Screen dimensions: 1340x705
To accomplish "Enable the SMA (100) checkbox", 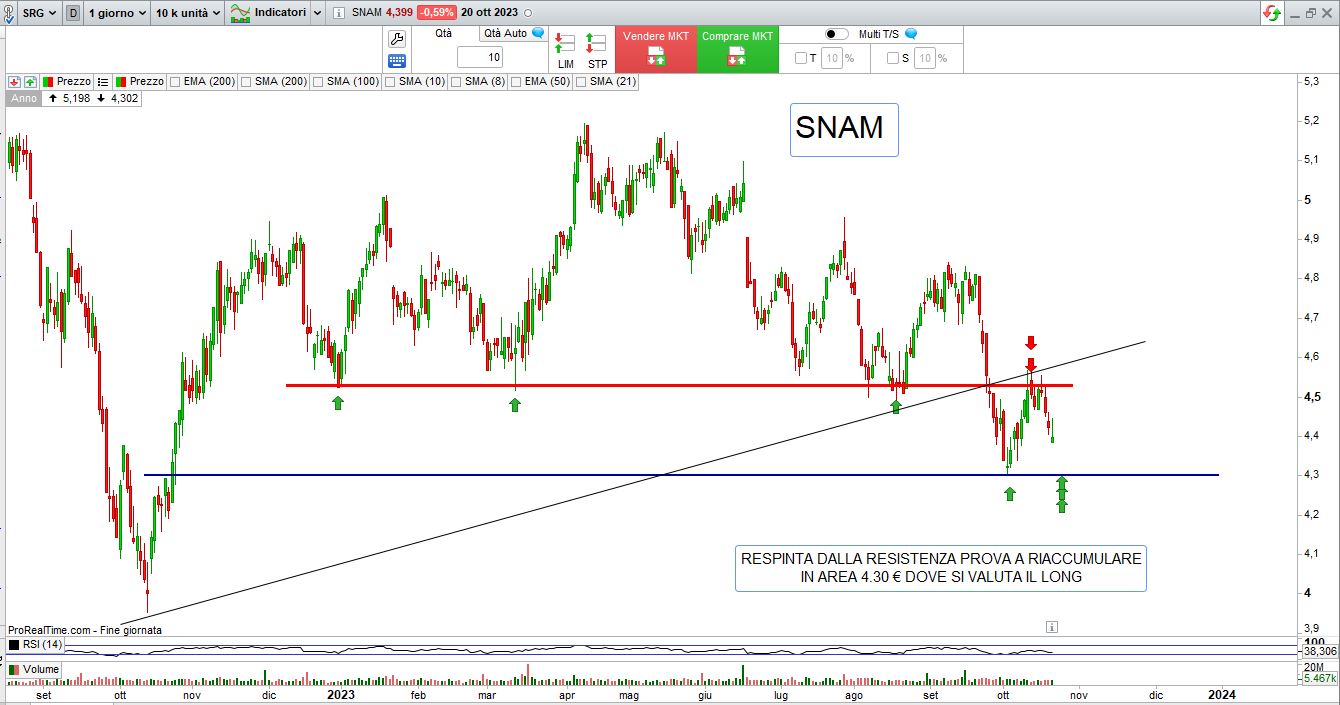I will 318,81.
